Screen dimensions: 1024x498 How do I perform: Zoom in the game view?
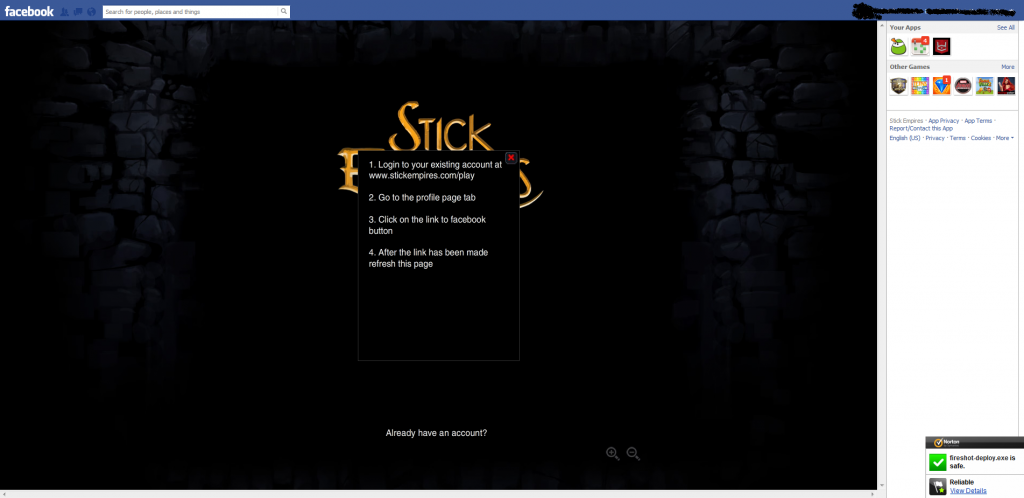tap(613, 454)
